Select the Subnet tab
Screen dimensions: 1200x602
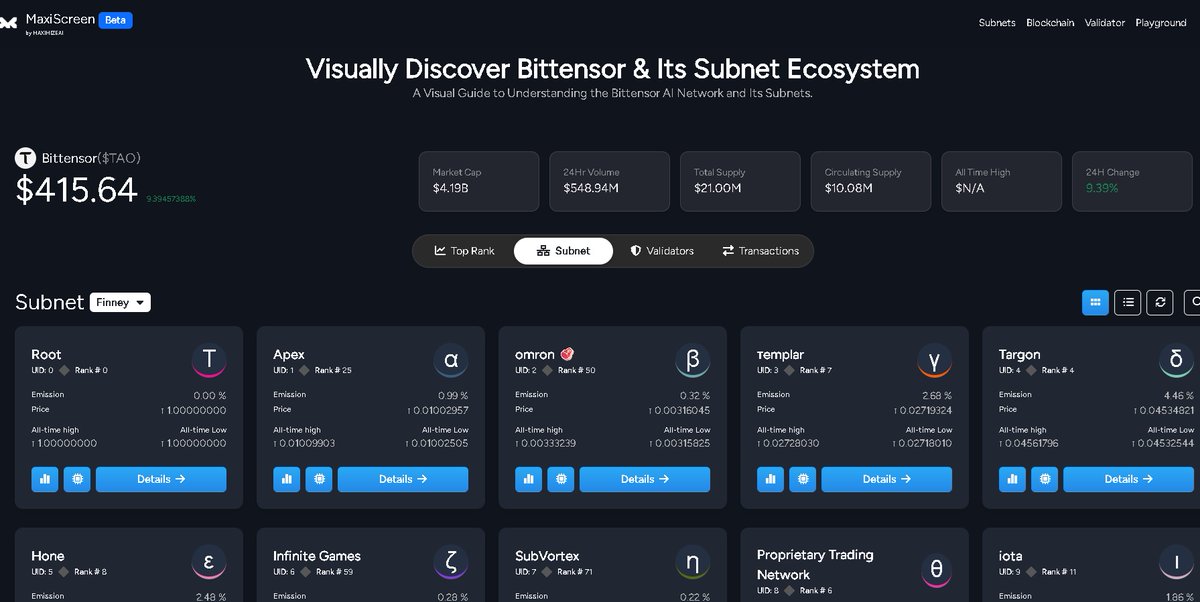tap(563, 251)
